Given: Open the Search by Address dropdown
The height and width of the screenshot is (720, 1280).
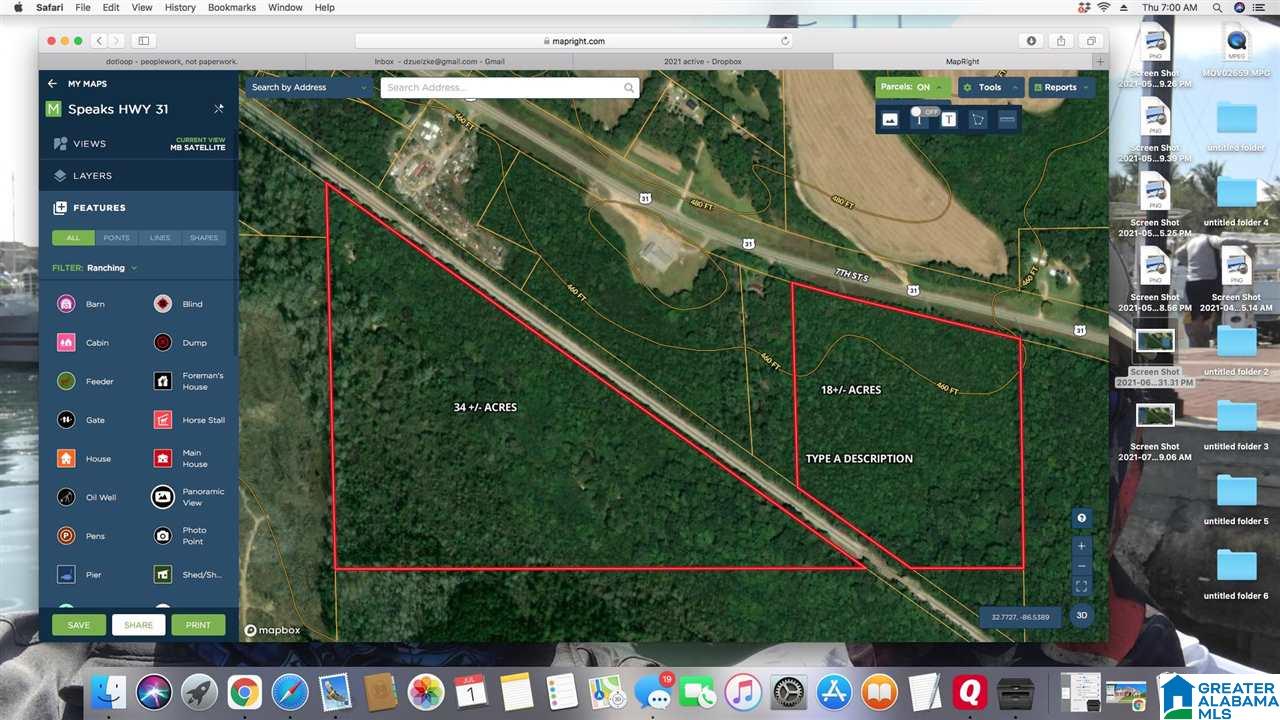Looking at the screenshot, I should (x=310, y=88).
